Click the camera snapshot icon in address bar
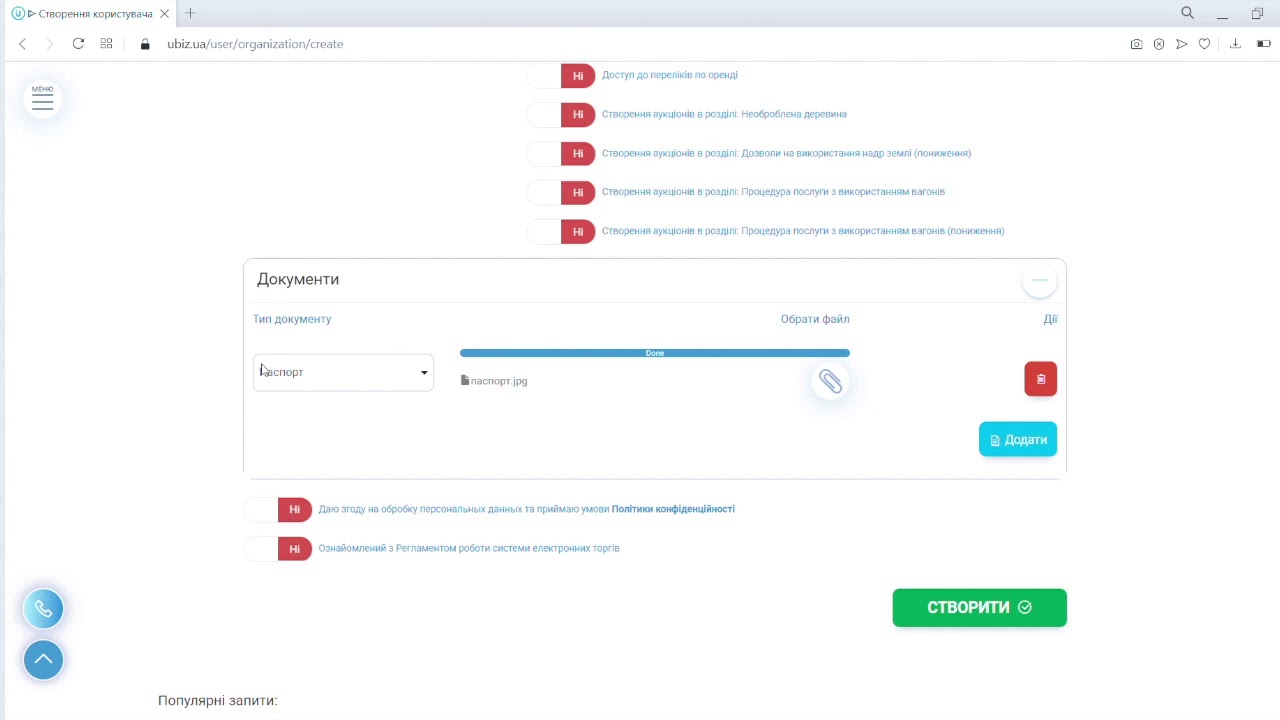 click(1136, 44)
